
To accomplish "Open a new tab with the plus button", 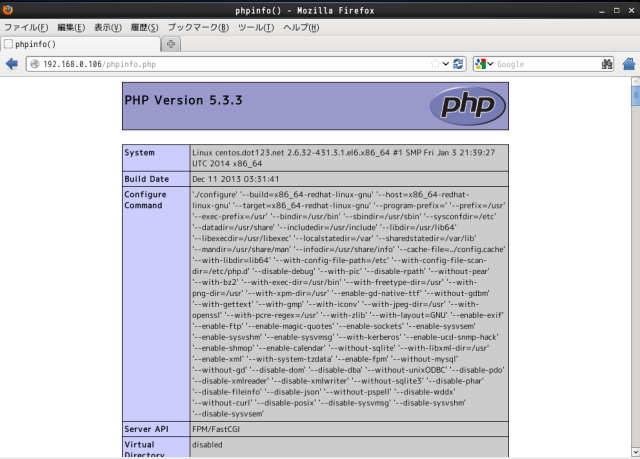I will [171, 44].
